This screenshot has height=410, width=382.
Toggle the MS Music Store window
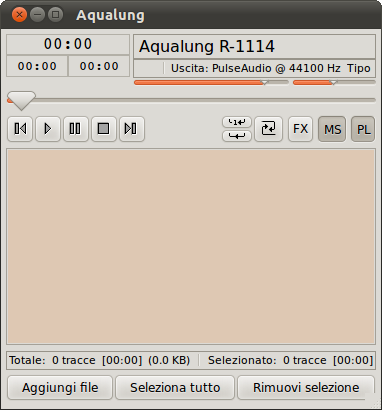(332, 129)
